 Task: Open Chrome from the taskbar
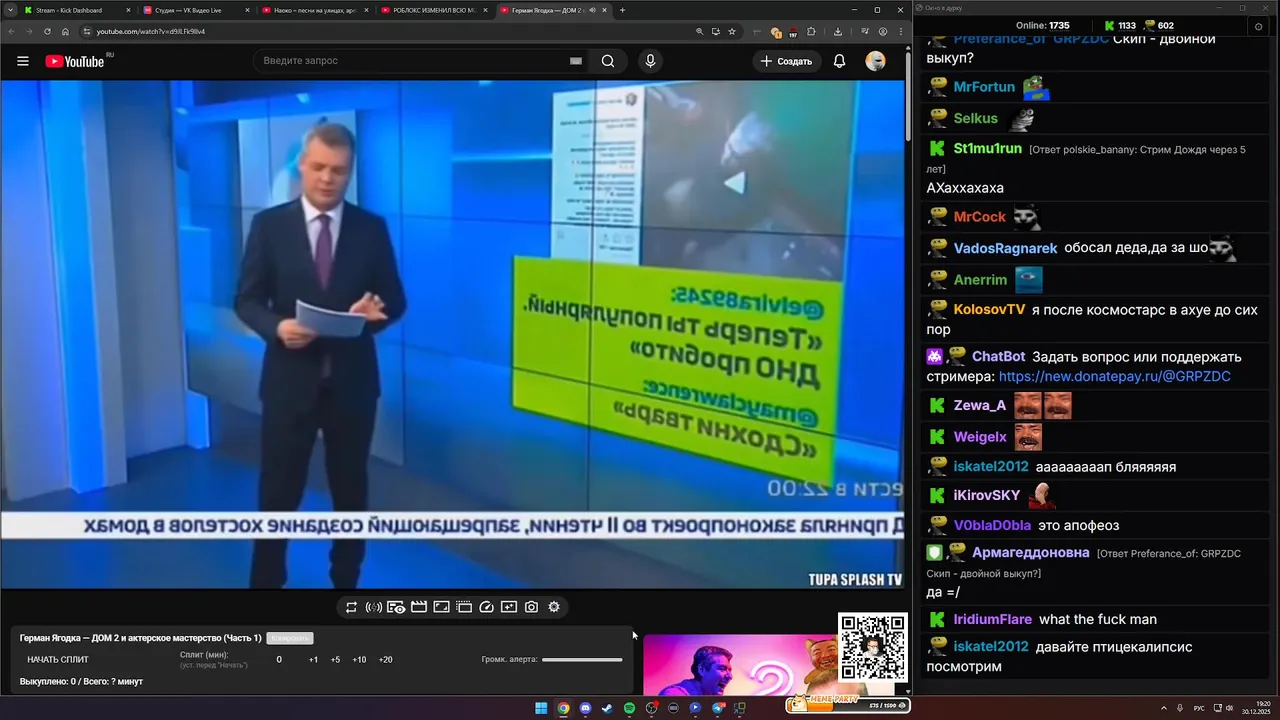(x=563, y=708)
